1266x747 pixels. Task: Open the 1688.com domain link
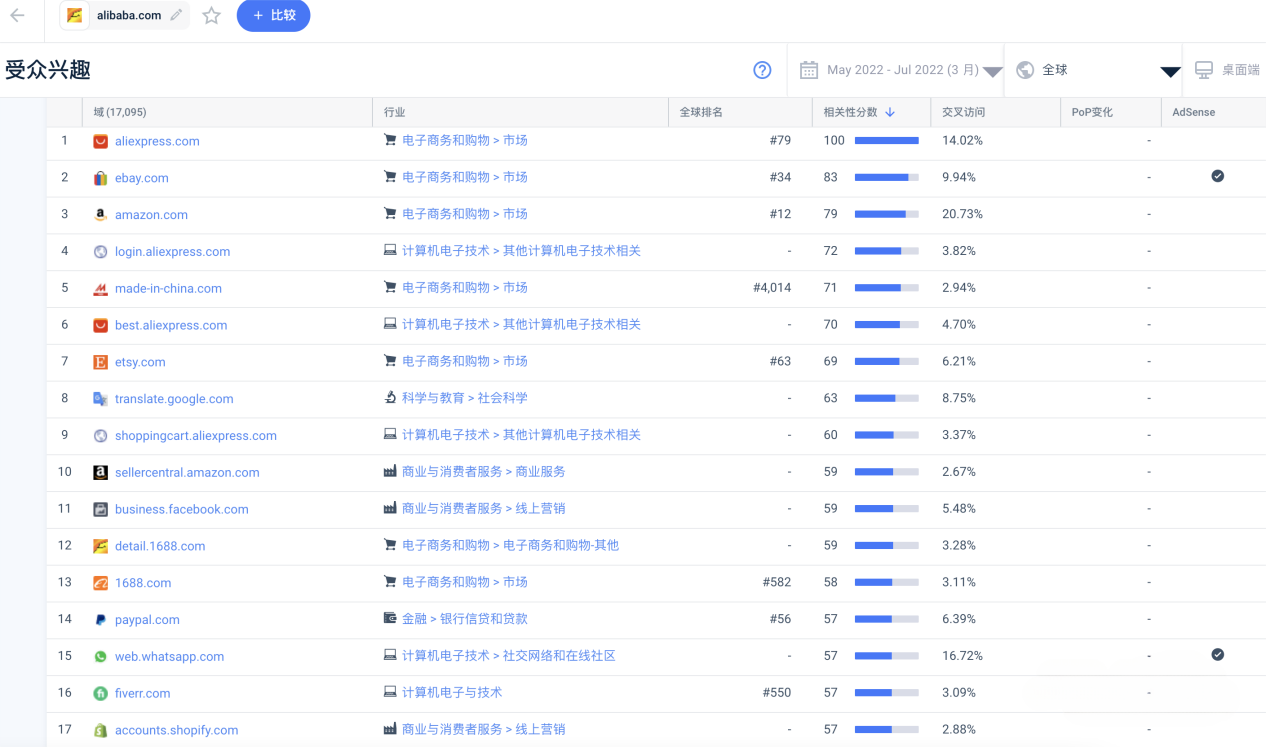point(143,583)
